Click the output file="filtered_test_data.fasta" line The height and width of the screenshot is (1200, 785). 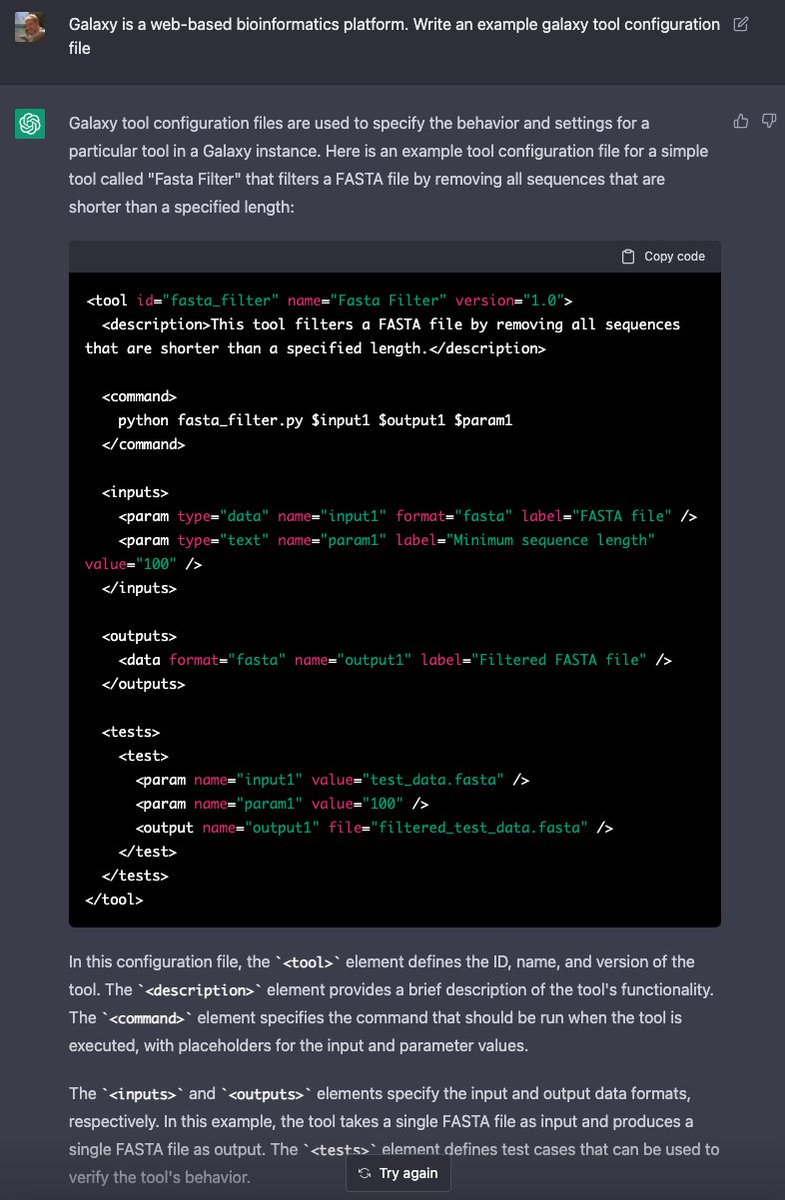374,829
